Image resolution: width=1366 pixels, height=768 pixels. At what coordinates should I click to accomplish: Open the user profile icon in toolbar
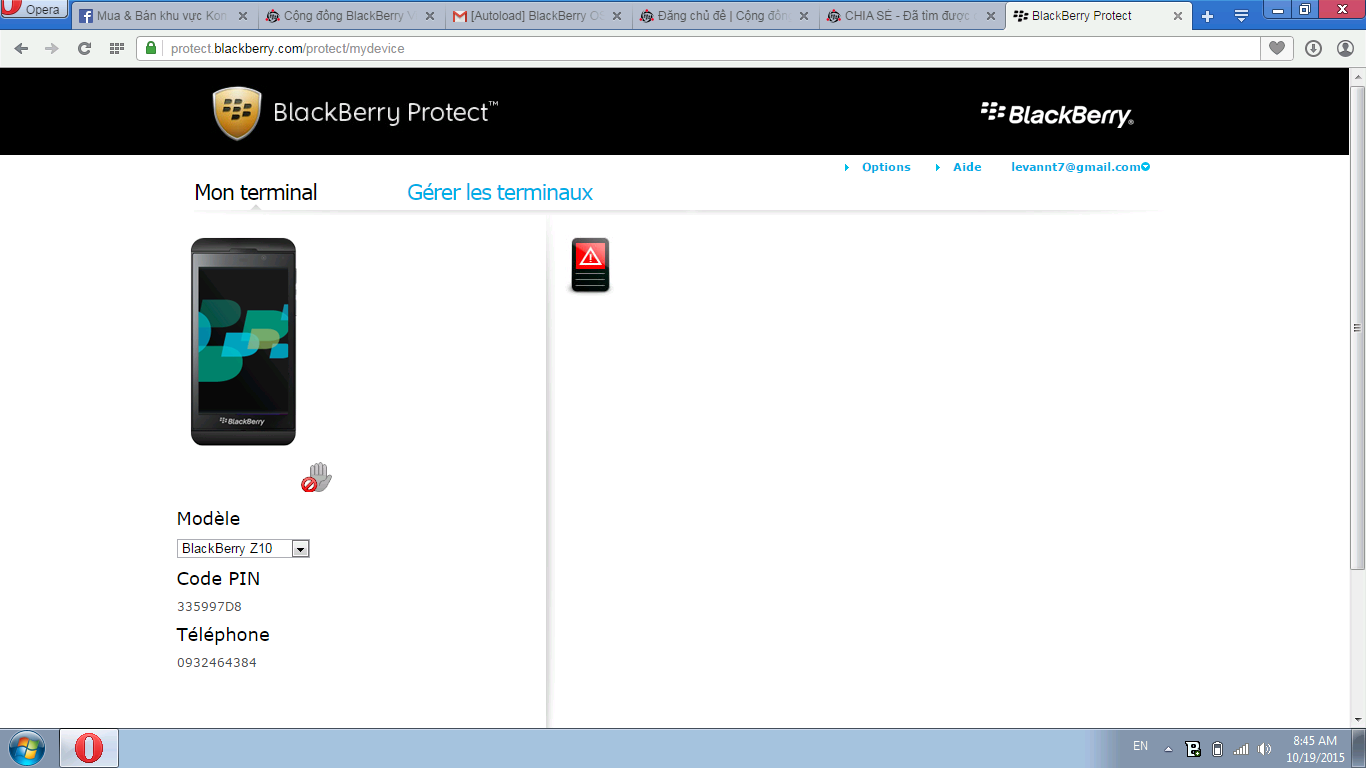coord(1345,48)
